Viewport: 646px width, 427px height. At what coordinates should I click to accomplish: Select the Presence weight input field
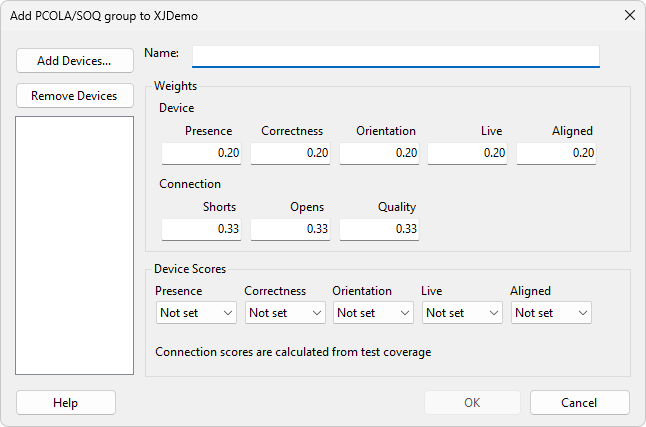coord(201,153)
